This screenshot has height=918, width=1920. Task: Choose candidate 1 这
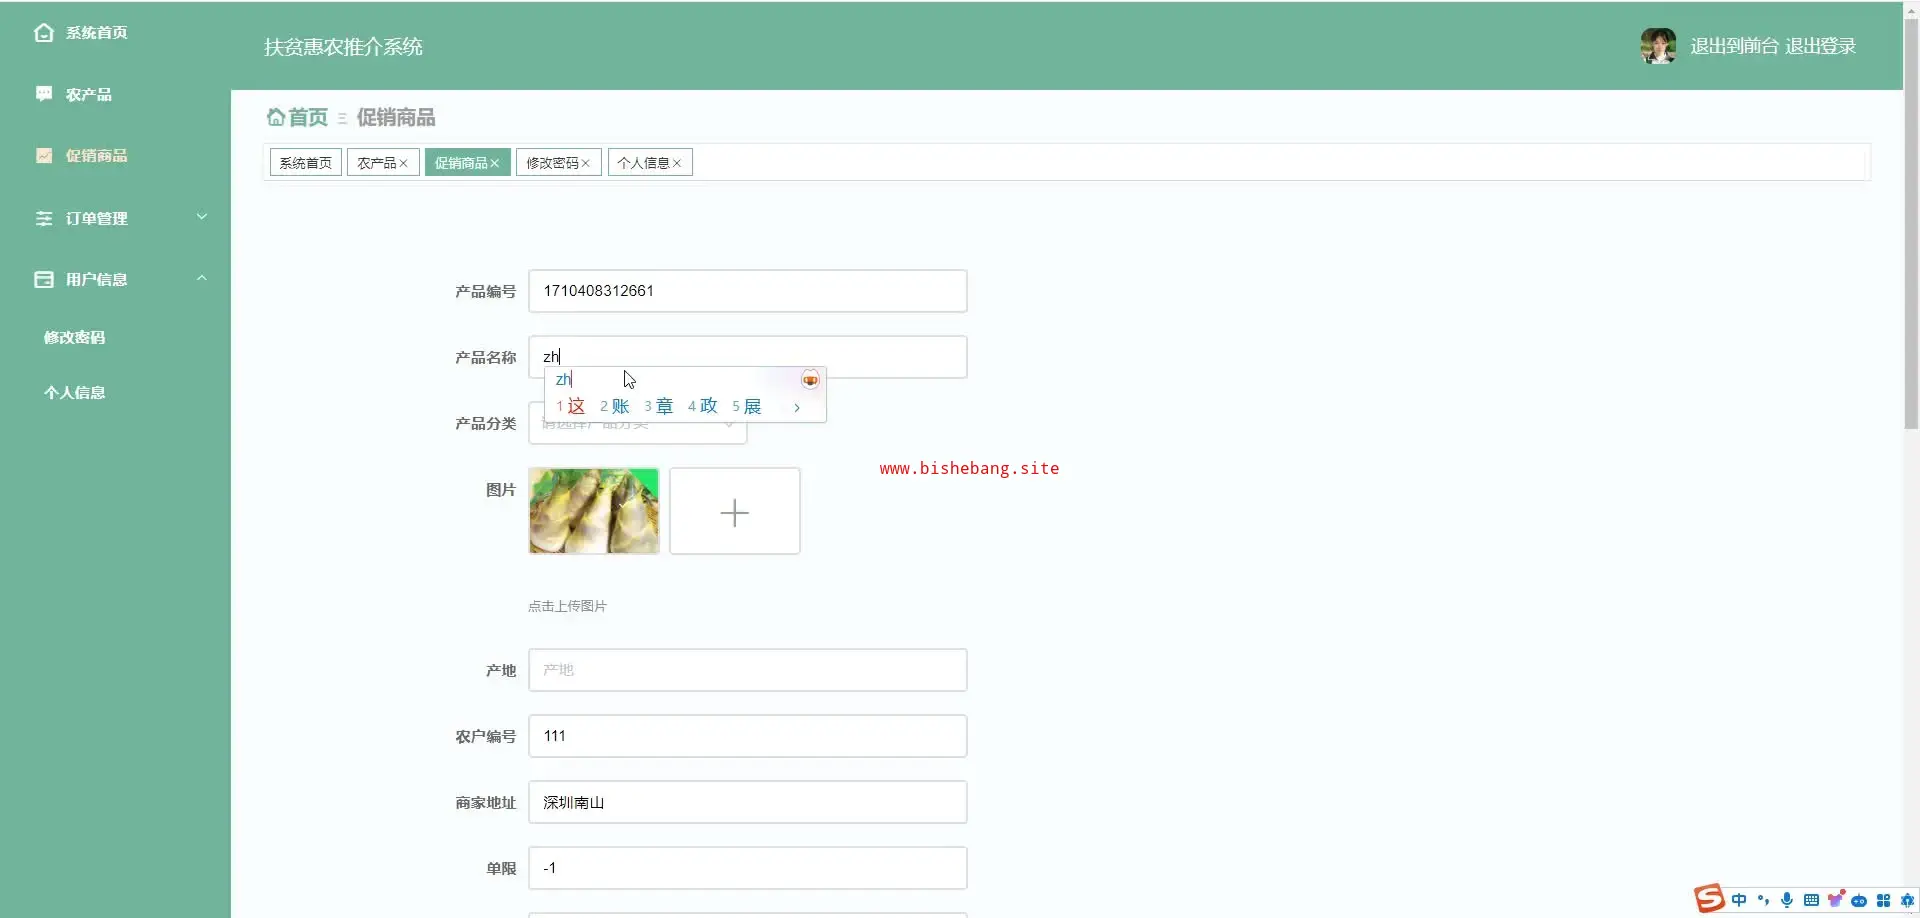[570, 406]
